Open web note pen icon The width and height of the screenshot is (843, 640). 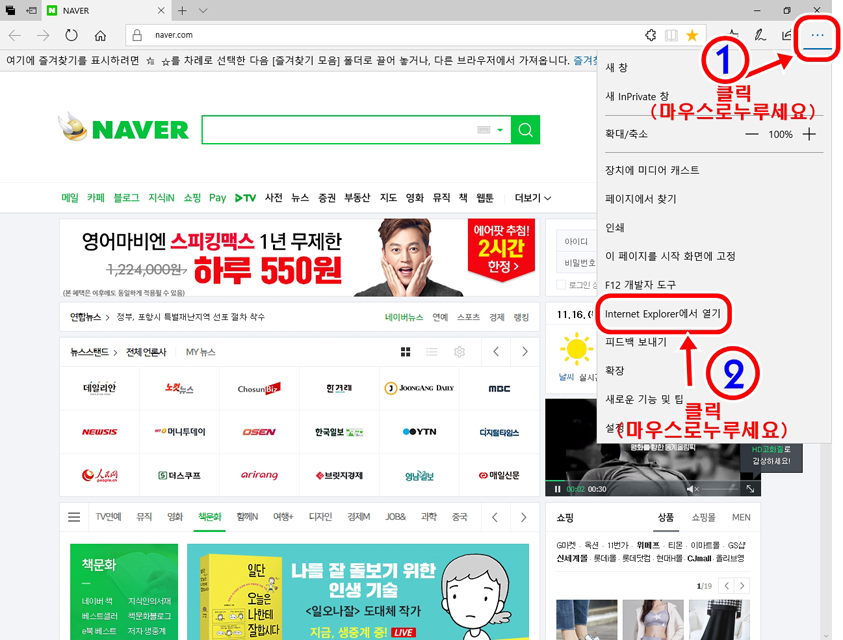coord(759,35)
